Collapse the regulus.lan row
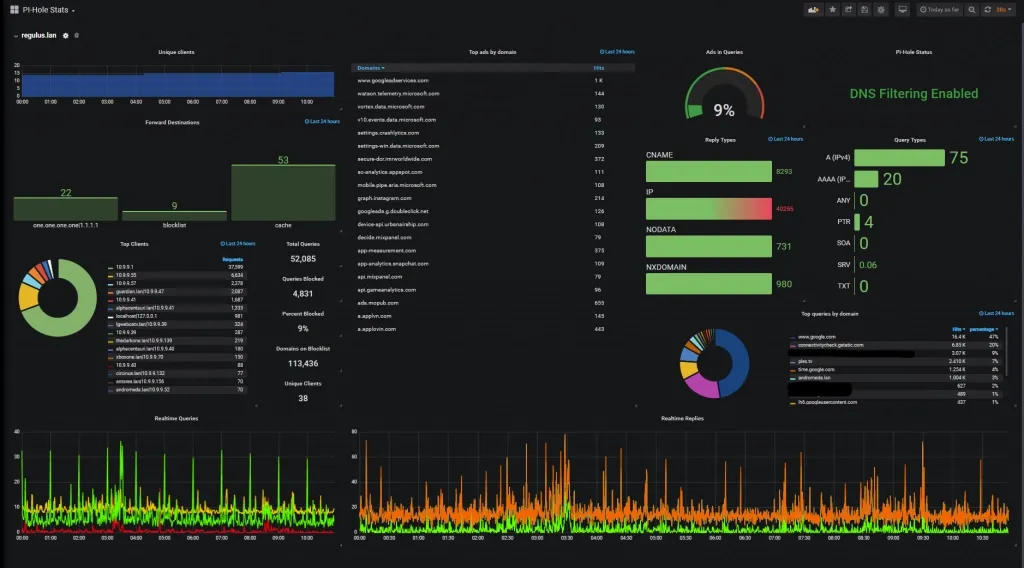 click(35, 35)
